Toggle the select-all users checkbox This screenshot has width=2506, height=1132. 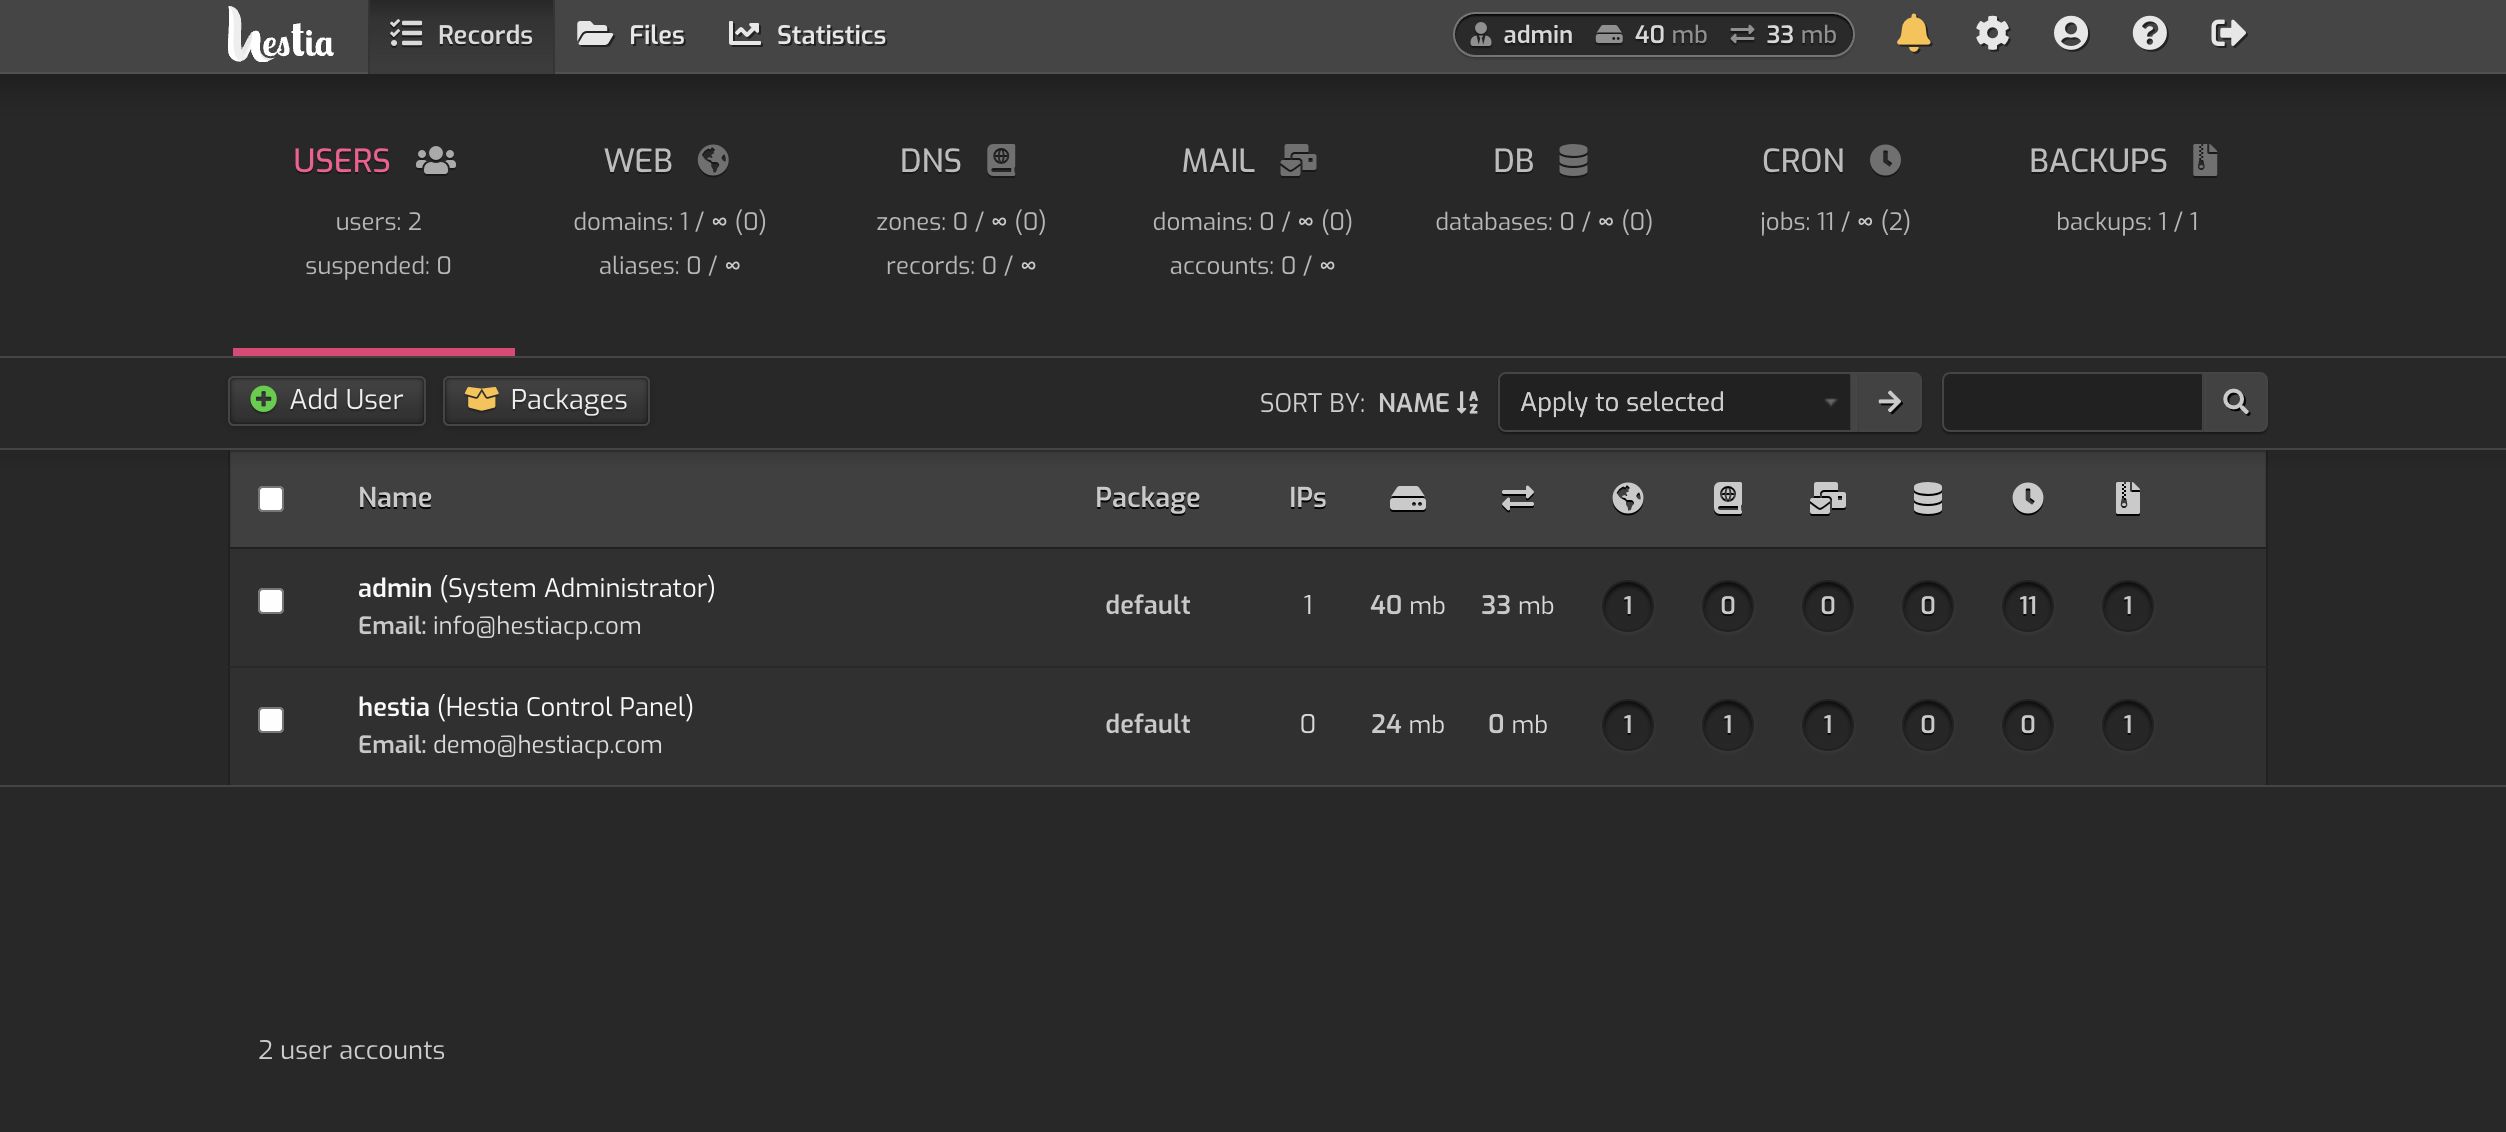point(271,499)
